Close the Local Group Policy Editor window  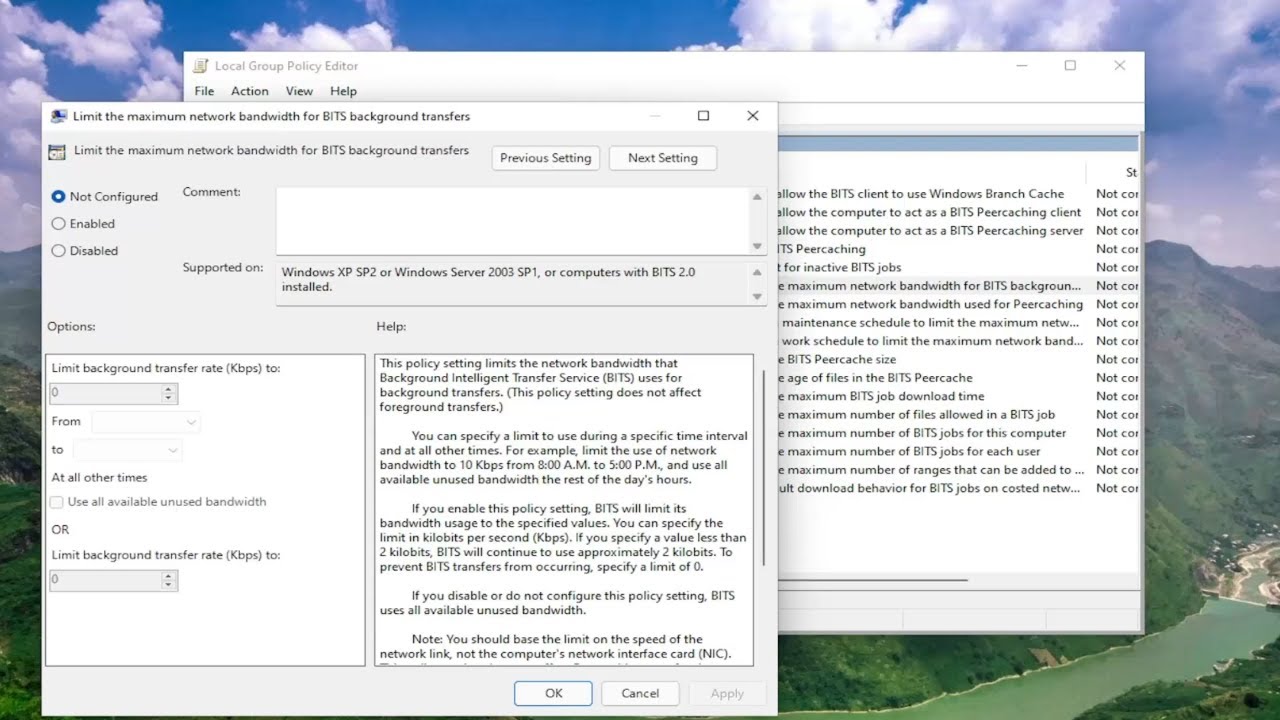[1119, 66]
